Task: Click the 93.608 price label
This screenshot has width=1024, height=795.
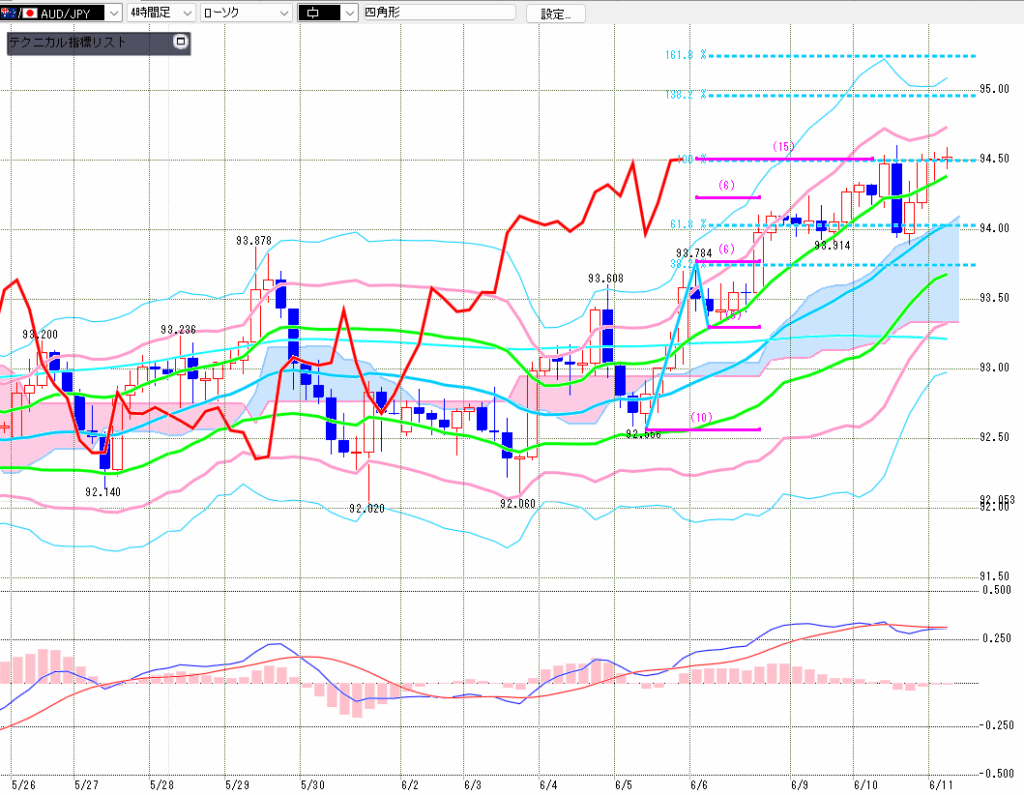Action: click(605, 278)
